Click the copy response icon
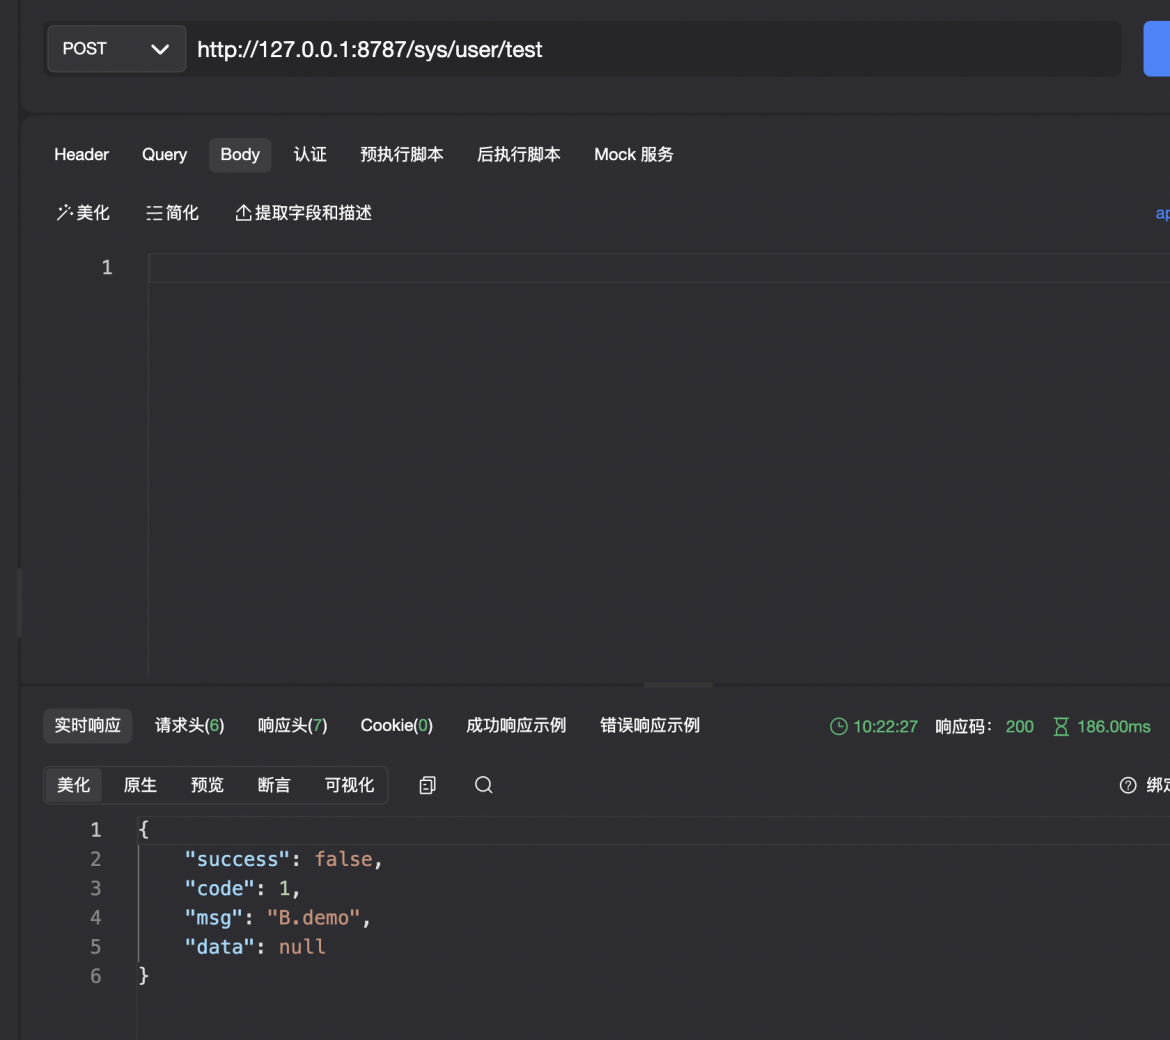Viewport: 1170px width, 1040px height. (428, 786)
